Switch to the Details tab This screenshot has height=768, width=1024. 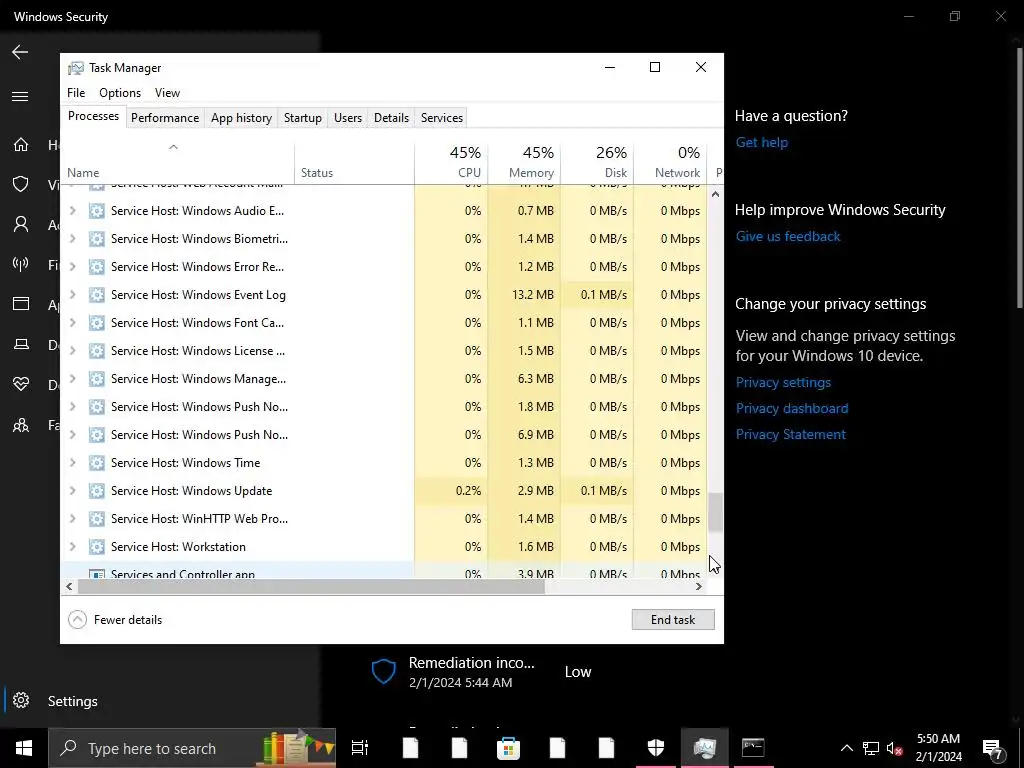pos(391,118)
